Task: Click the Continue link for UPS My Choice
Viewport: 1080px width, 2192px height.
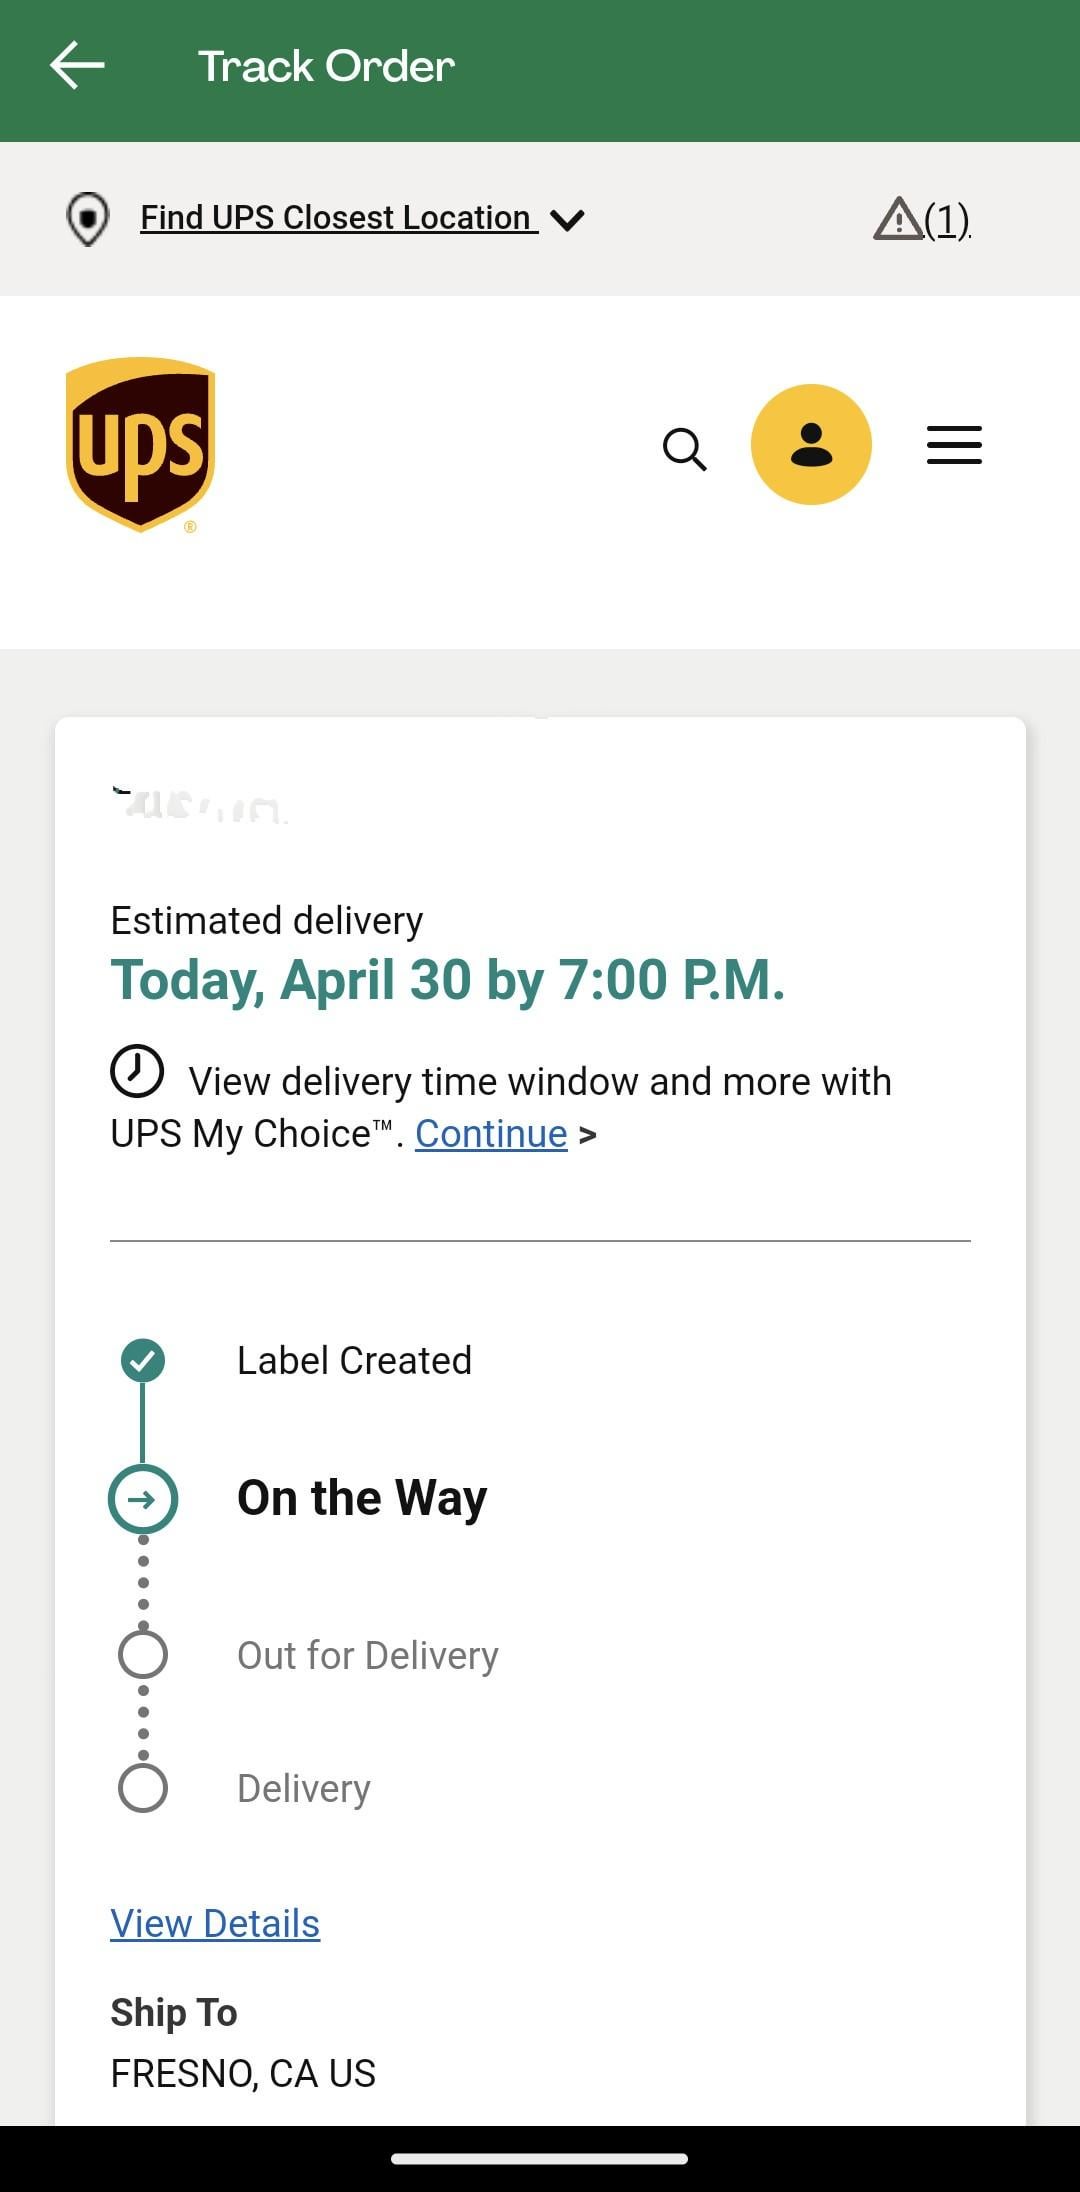Action: click(x=491, y=1134)
